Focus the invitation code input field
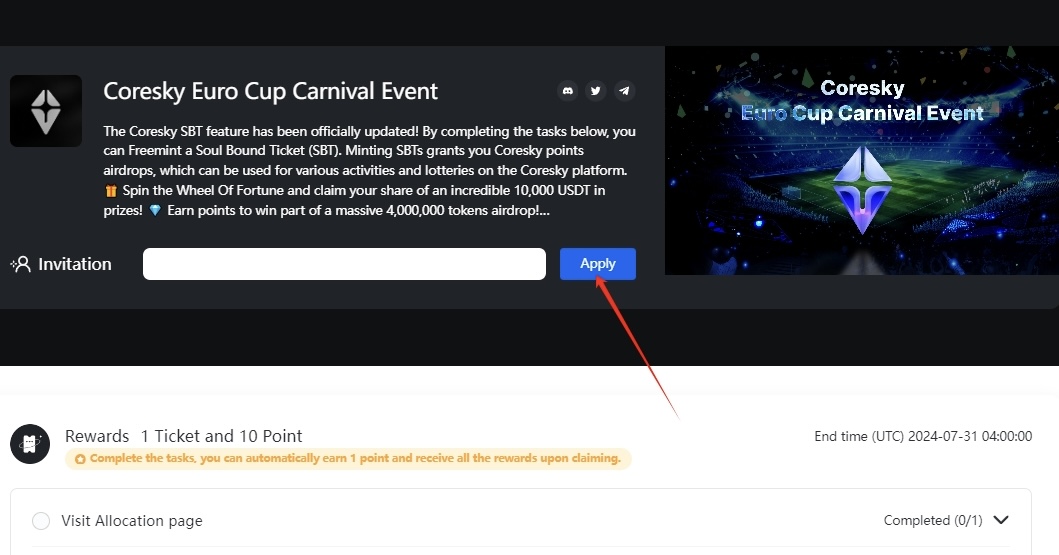The image size is (1059, 555). click(344, 263)
